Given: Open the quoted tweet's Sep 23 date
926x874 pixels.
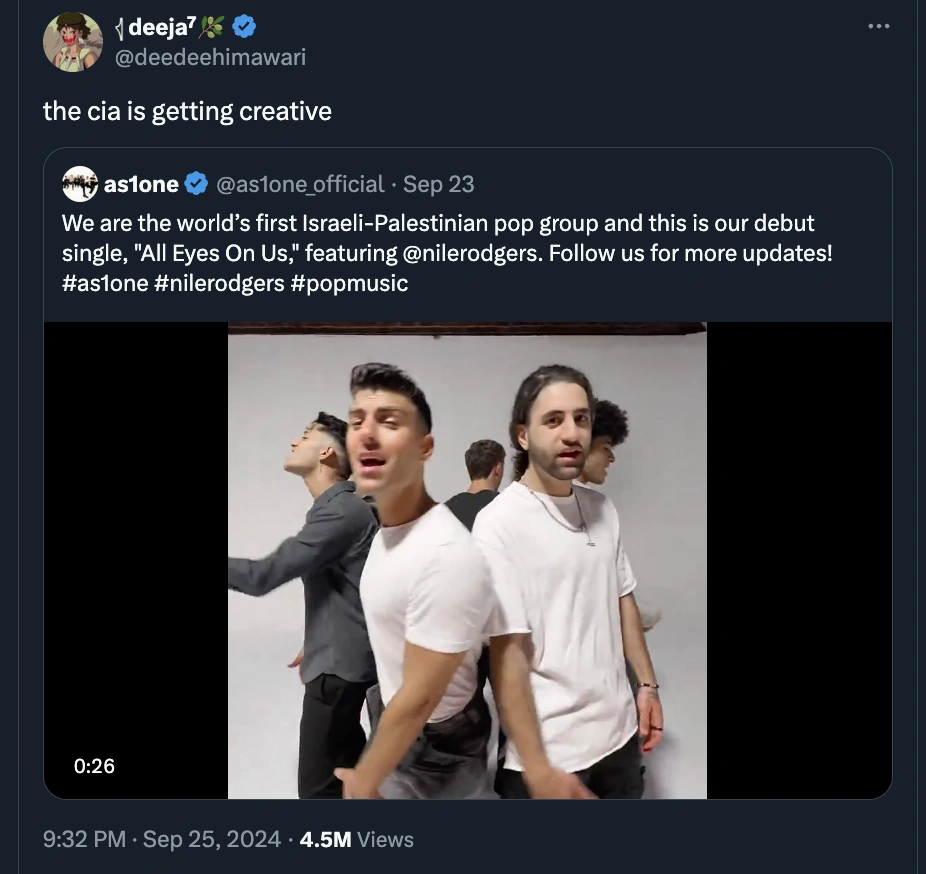Looking at the screenshot, I should (439, 184).
